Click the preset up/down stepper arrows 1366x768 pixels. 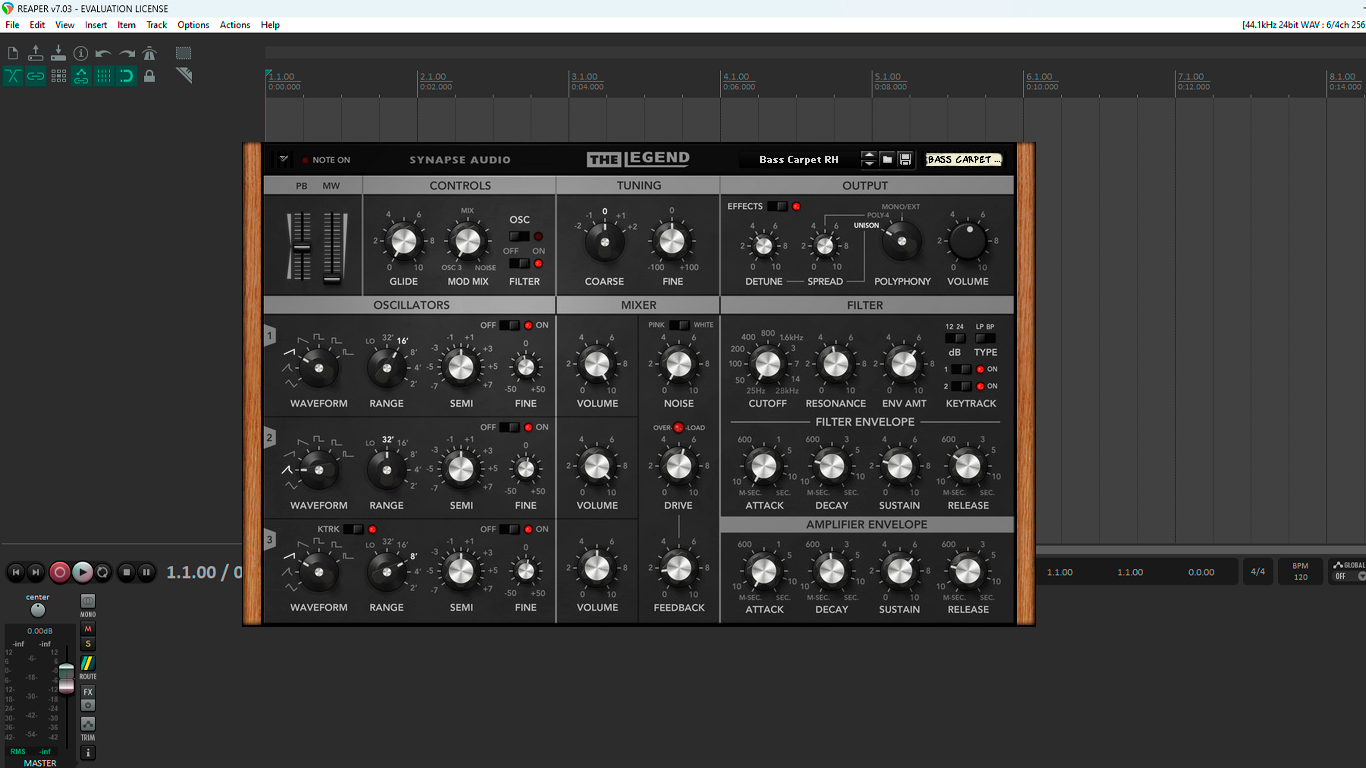pyautogui.click(x=869, y=159)
